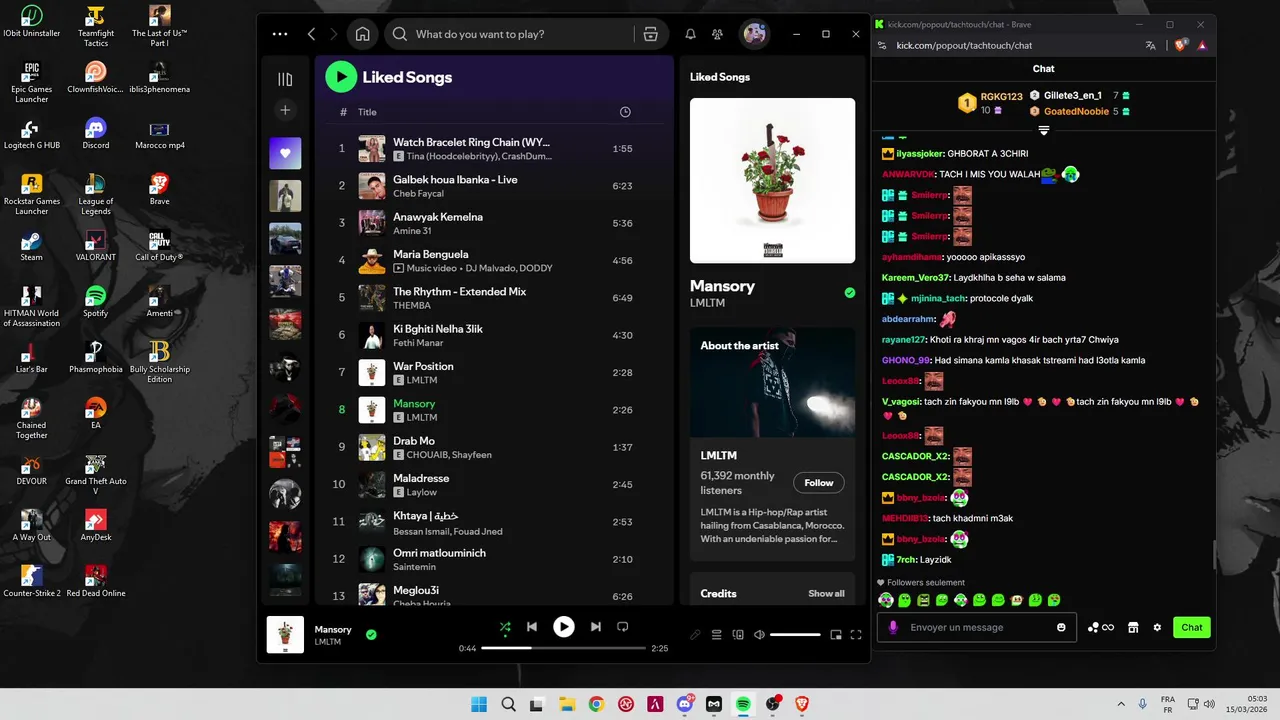
Task: Open Connect to a device icon
Action: click(738, 634)
